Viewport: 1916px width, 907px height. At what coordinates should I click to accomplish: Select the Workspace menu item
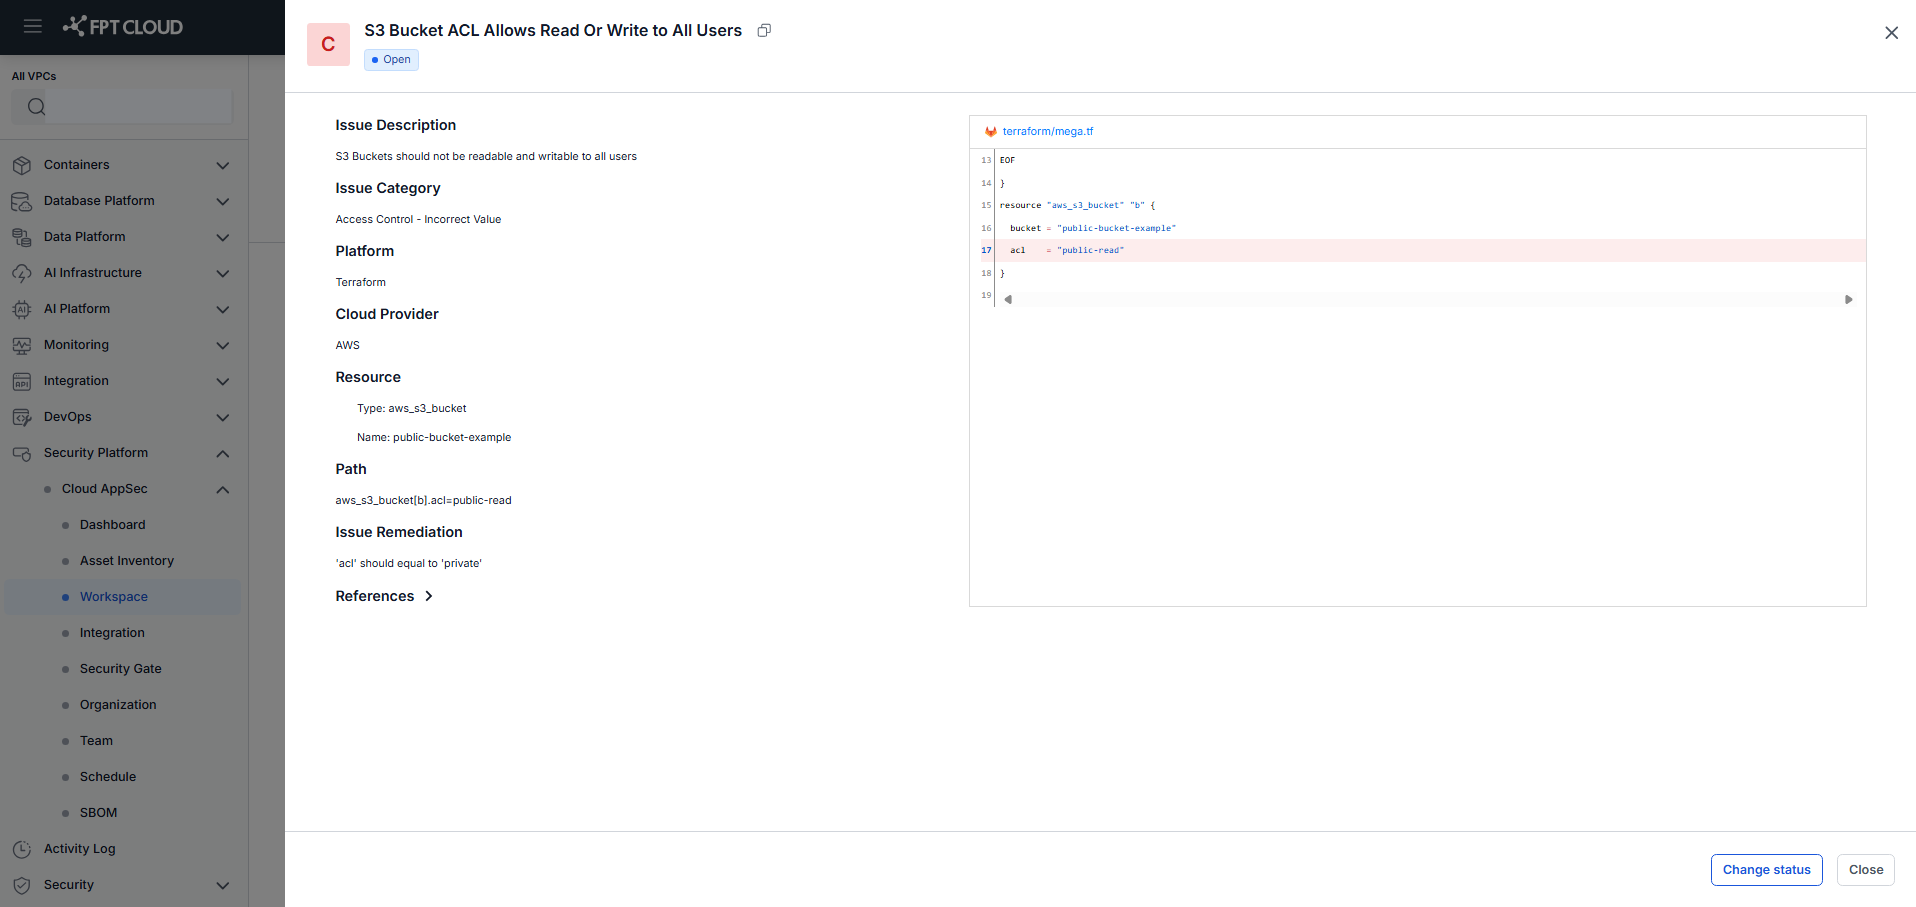(x=122, y=597)
